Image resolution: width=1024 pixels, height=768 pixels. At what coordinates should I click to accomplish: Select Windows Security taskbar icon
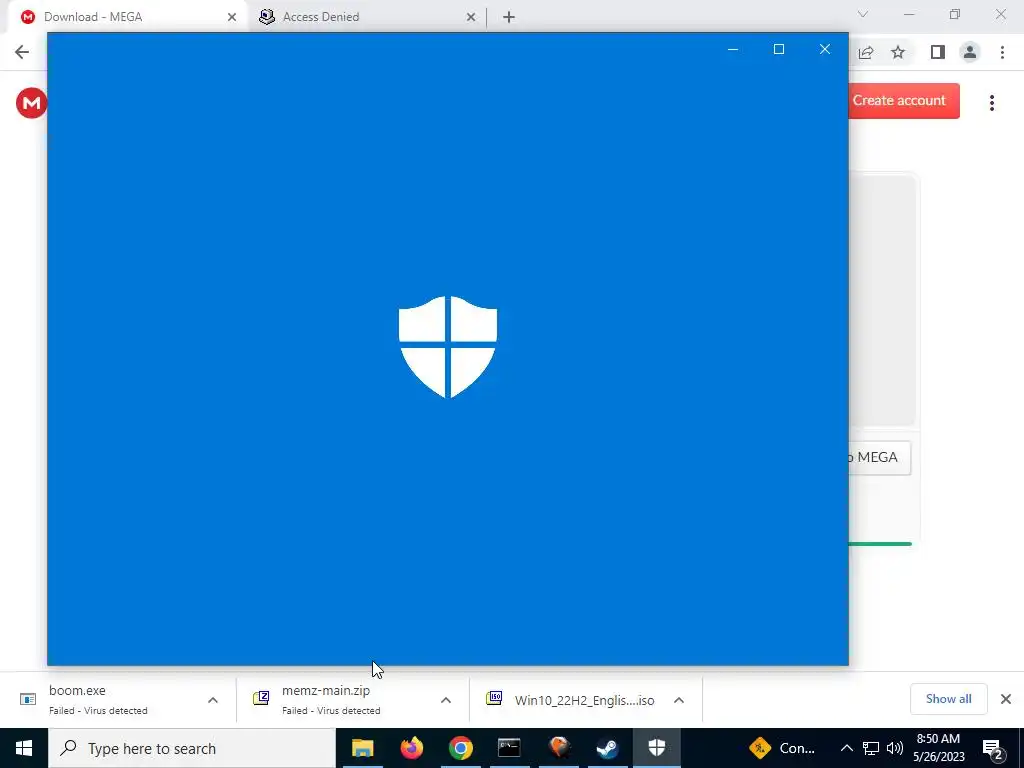[x=656, y=748]
